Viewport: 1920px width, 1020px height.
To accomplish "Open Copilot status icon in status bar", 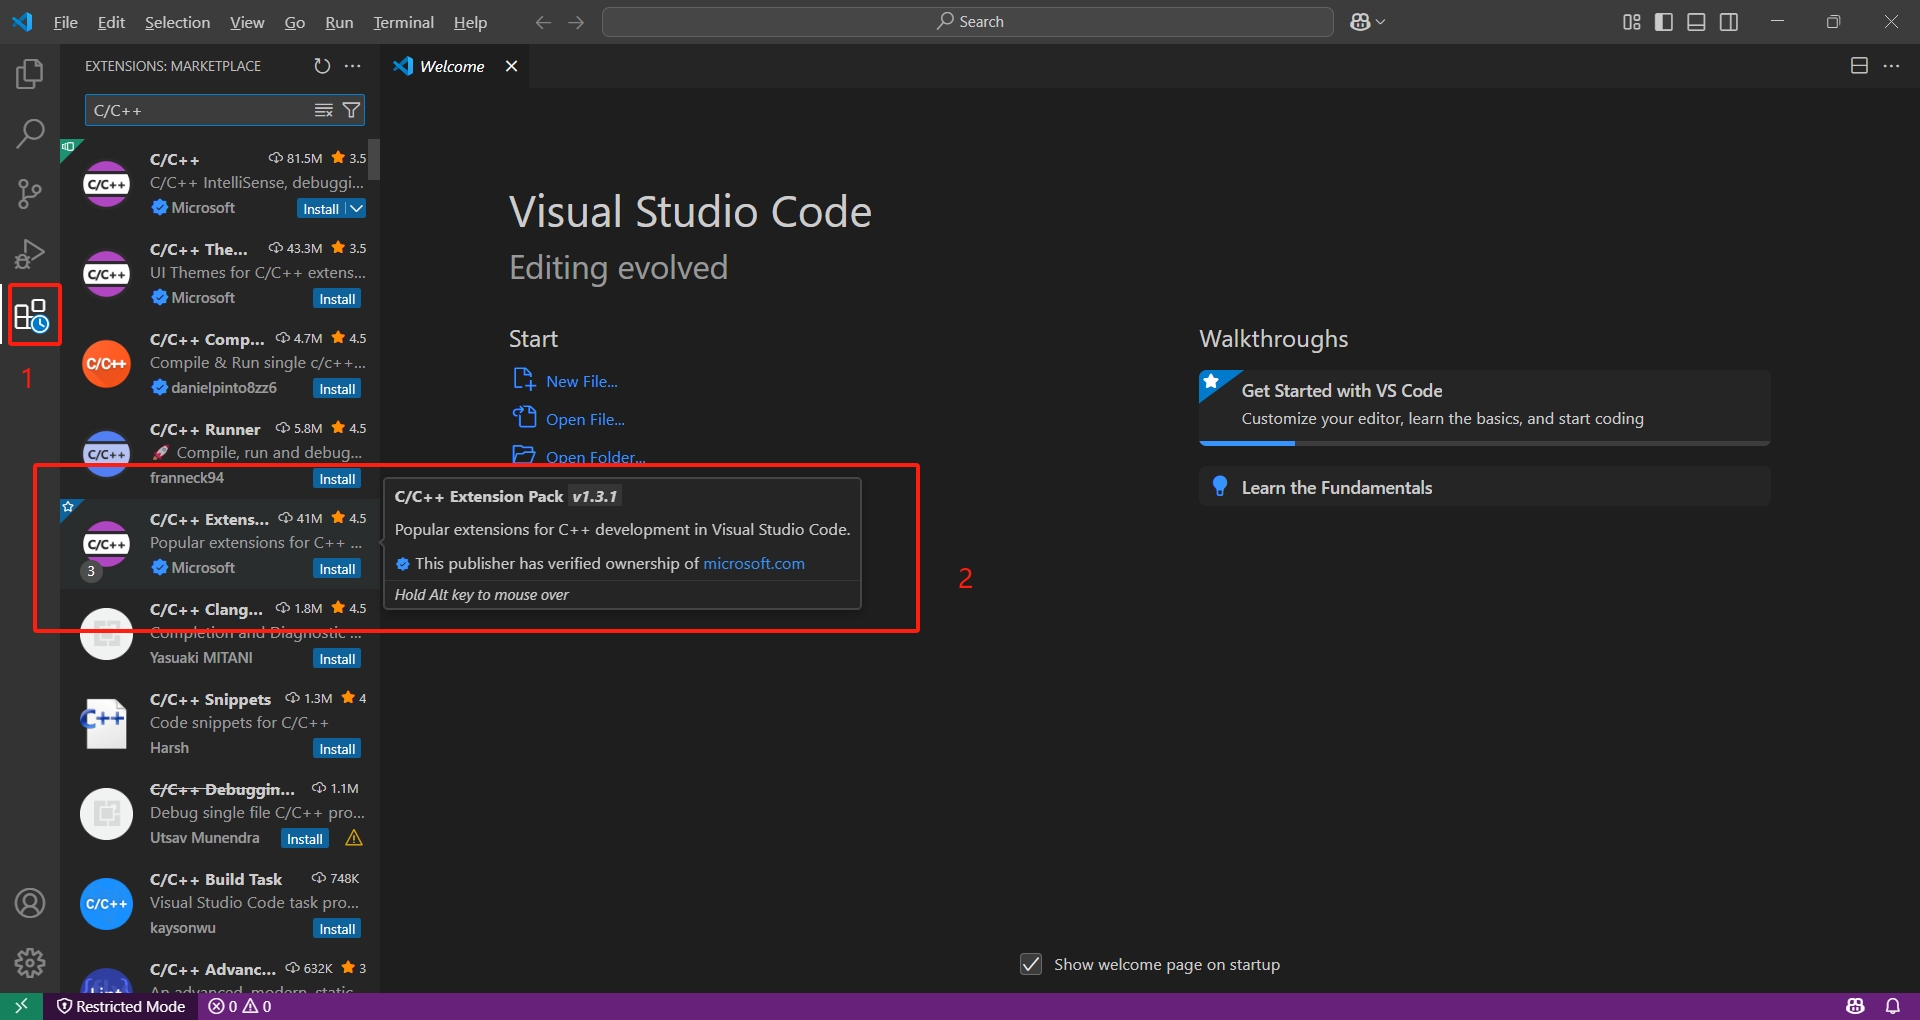I will 1855,1006.
